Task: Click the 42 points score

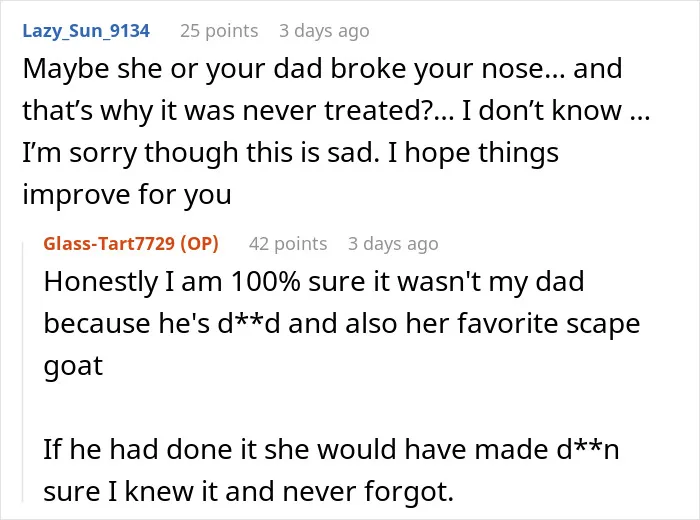Action: tap(288, 244)
